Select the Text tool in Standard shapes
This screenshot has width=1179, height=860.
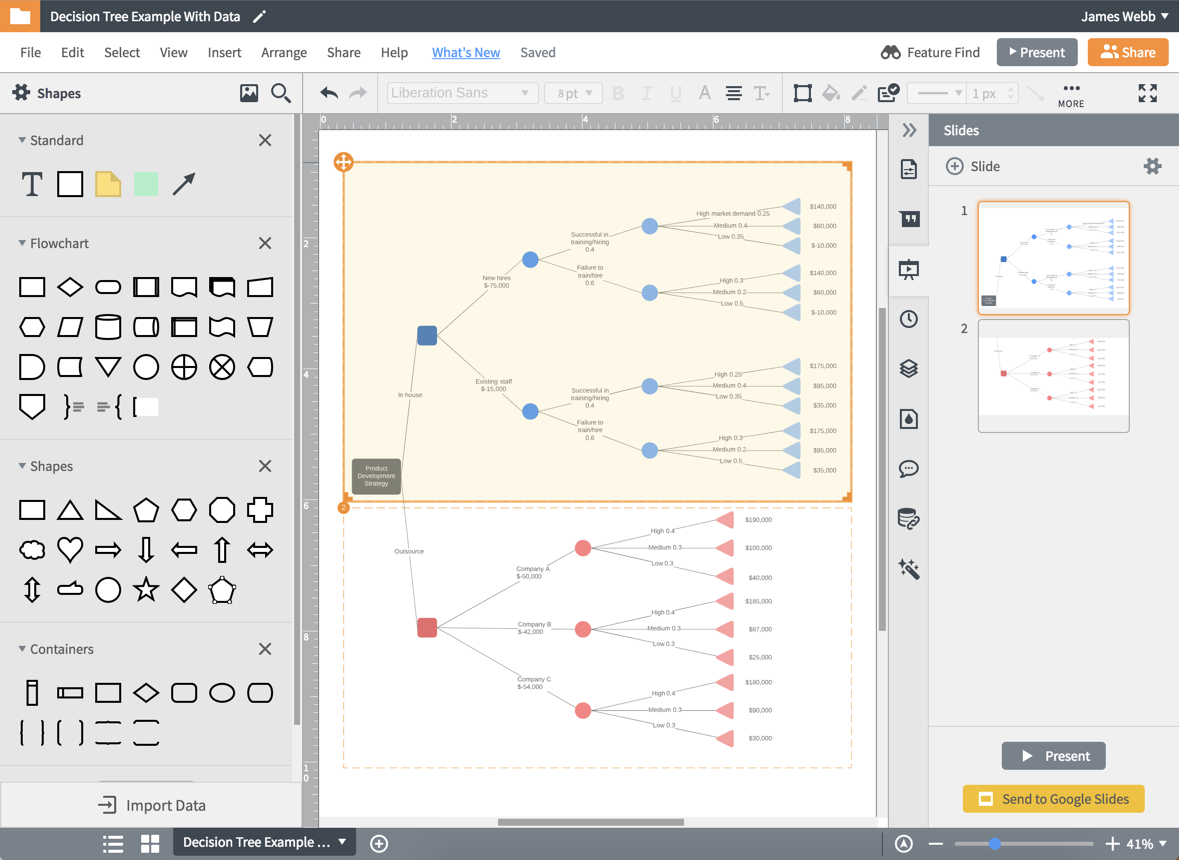(32, 183)
